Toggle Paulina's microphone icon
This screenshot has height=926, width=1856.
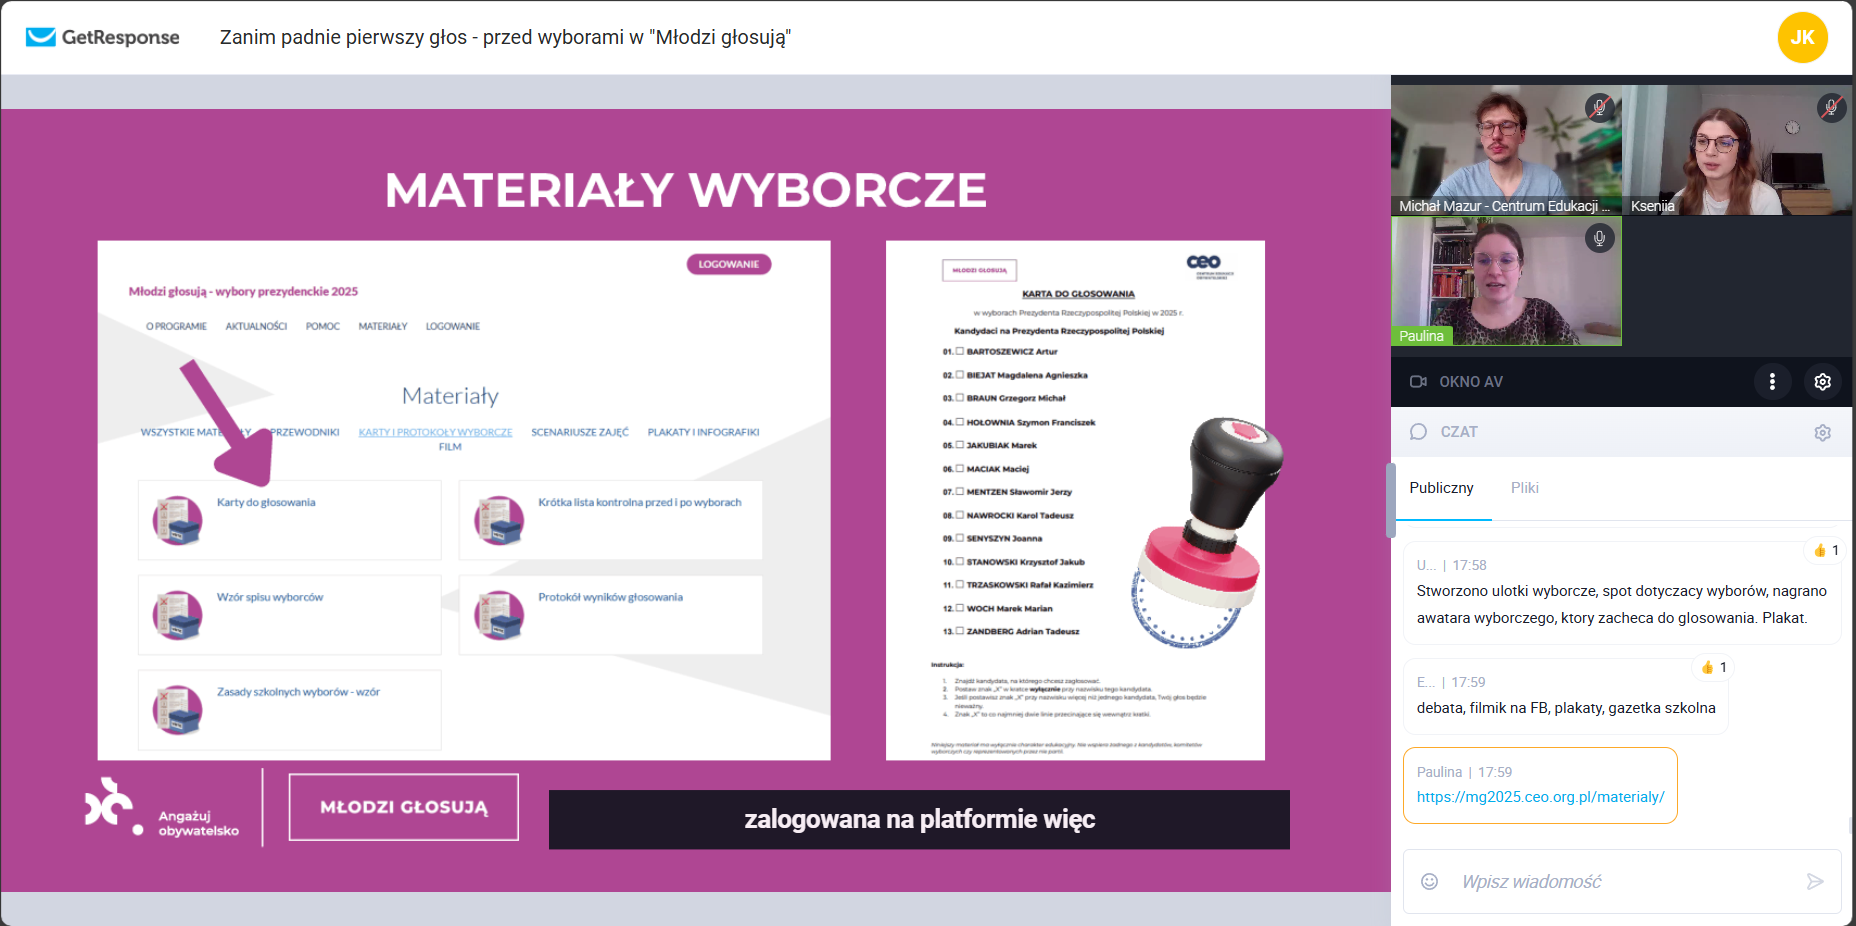pos(1599,238)
